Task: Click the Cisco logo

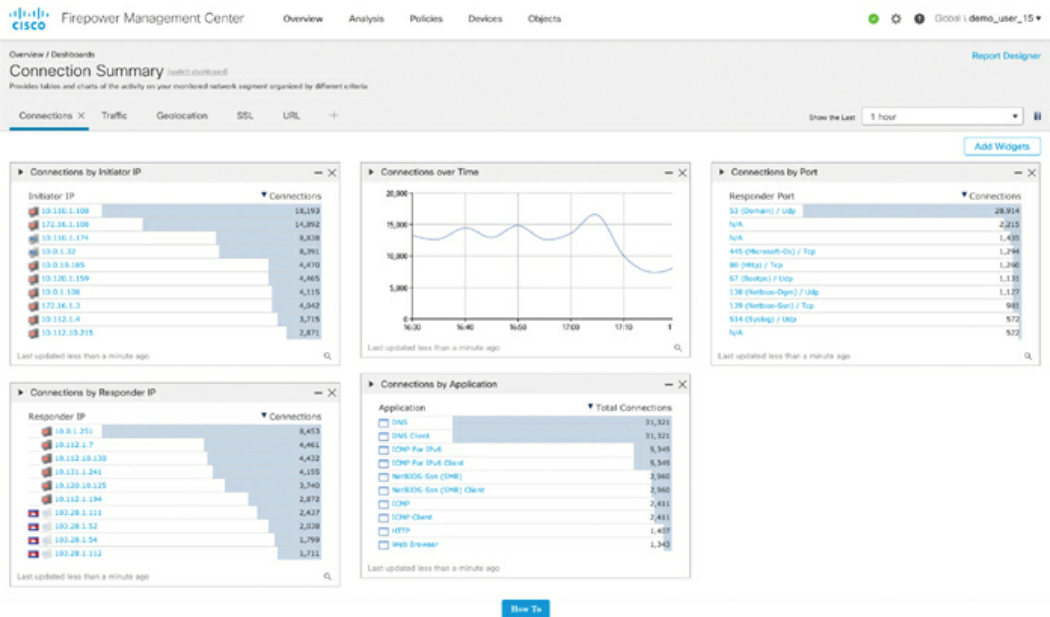Action: 29,19
